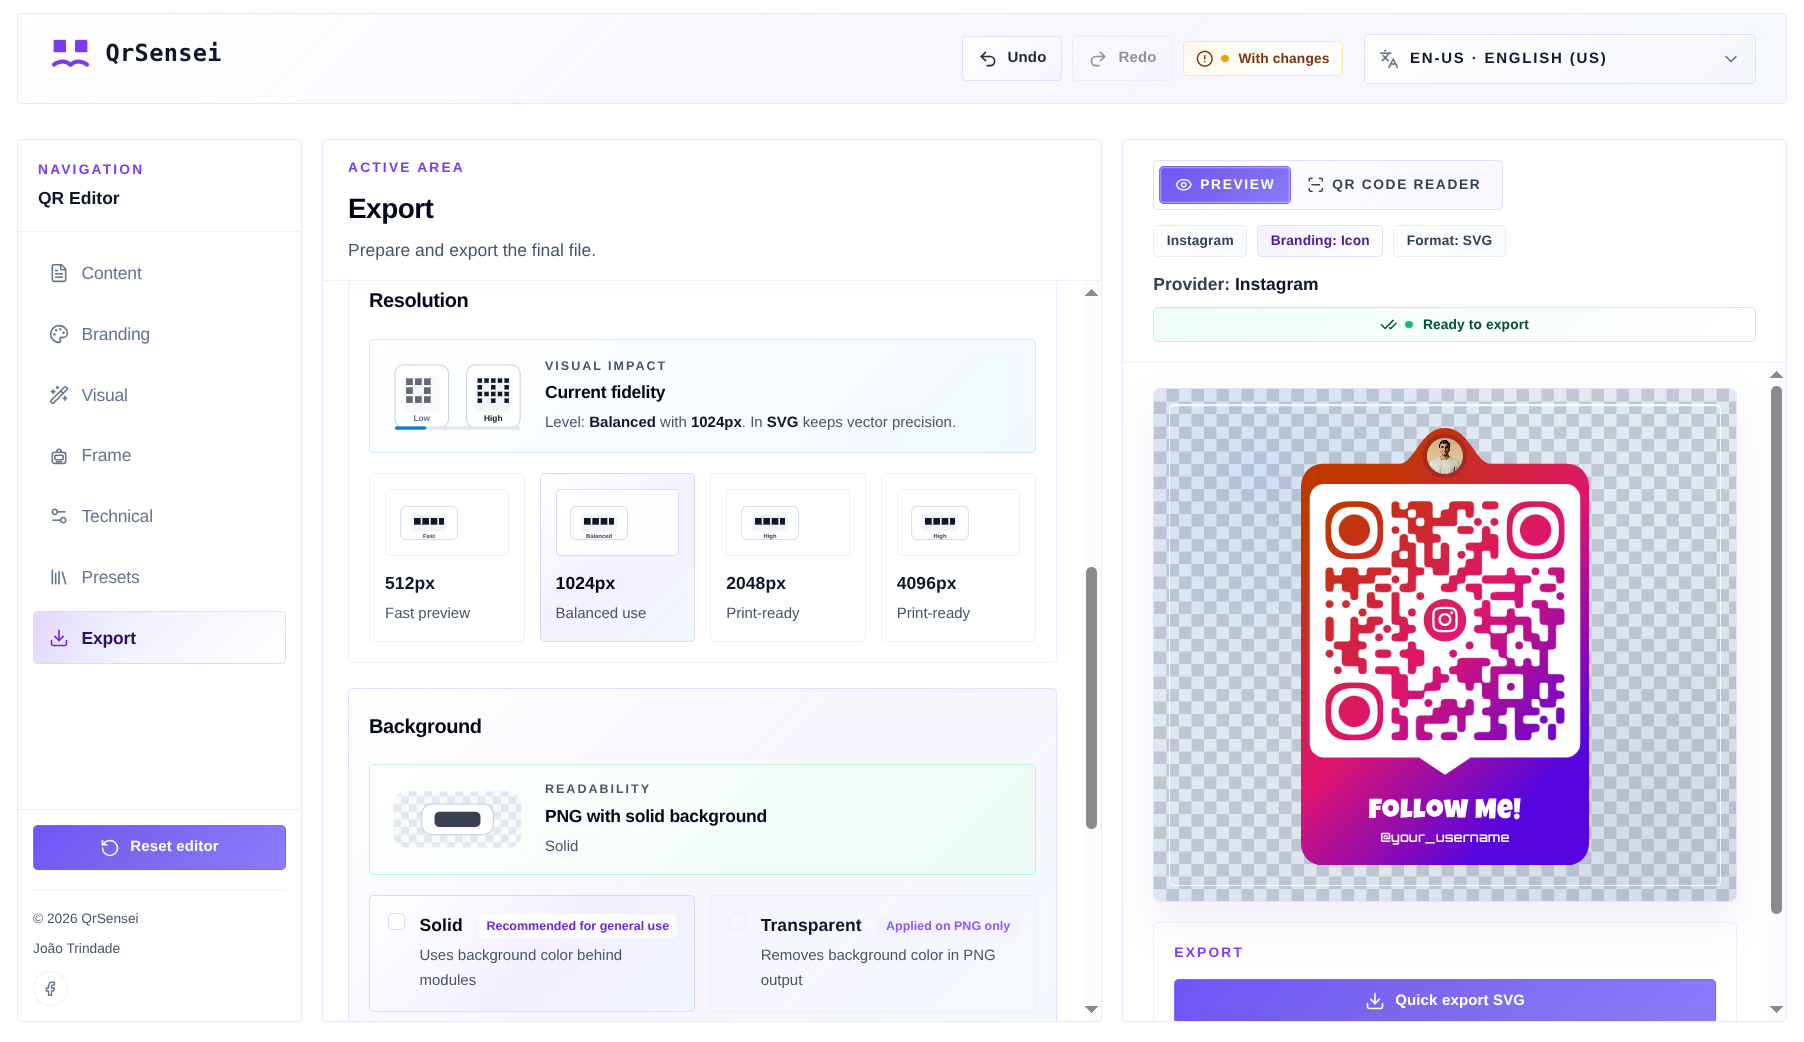Click the double-check icon in Ready to export
The image size is (1804, 1042).
(1388, 325)
